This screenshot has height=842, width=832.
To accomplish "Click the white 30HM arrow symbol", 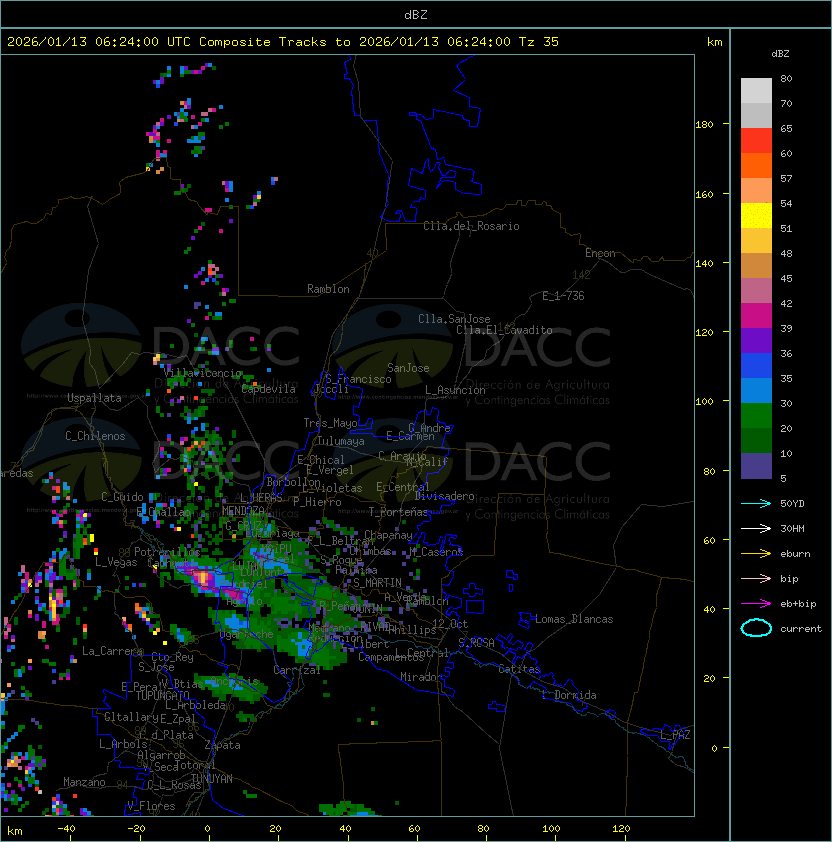I will click(x=756, y=528).
